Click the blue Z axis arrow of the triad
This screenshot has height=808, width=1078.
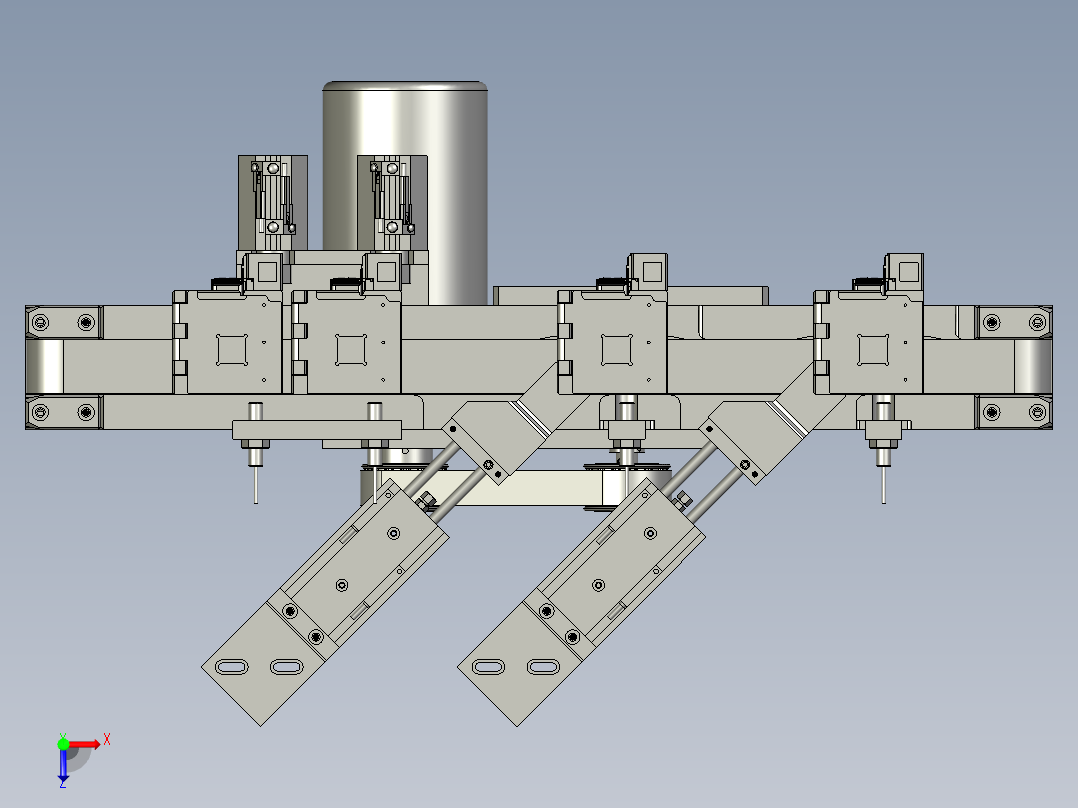click(63, 767)
